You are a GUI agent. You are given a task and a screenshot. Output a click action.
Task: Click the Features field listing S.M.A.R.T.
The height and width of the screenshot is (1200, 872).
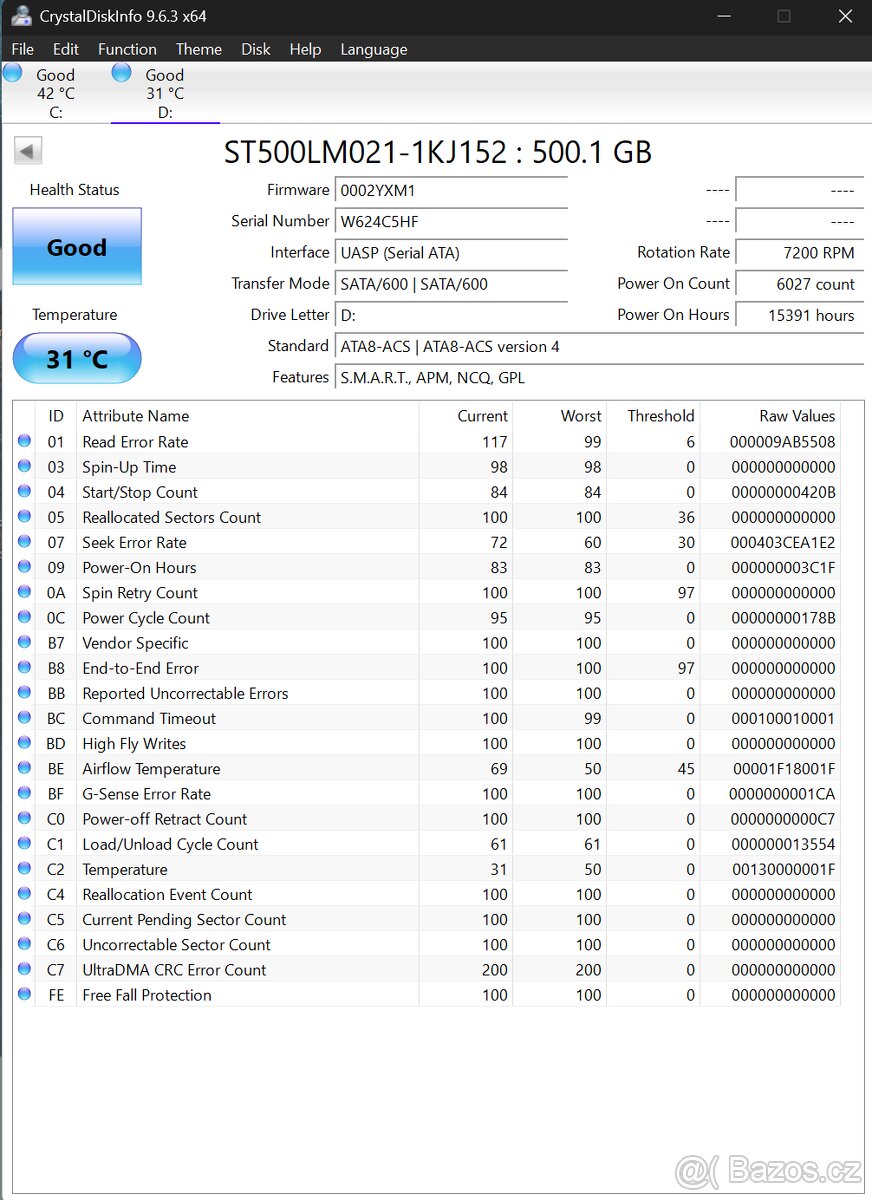coord(599,377)
